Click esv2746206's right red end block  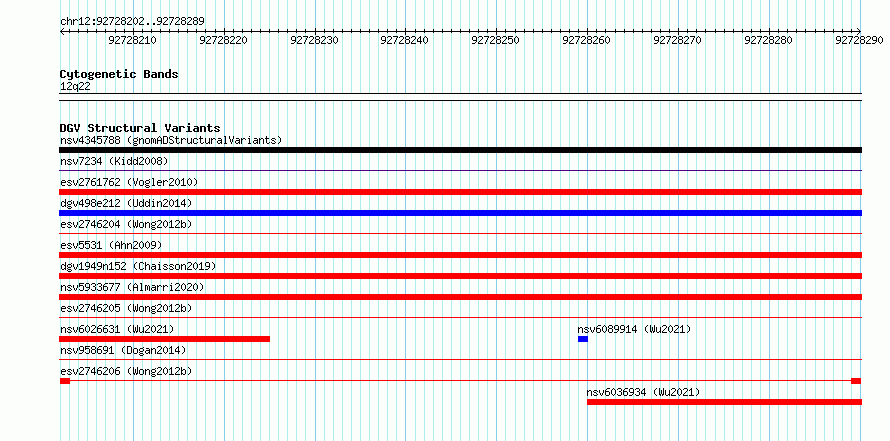(856, 381)
